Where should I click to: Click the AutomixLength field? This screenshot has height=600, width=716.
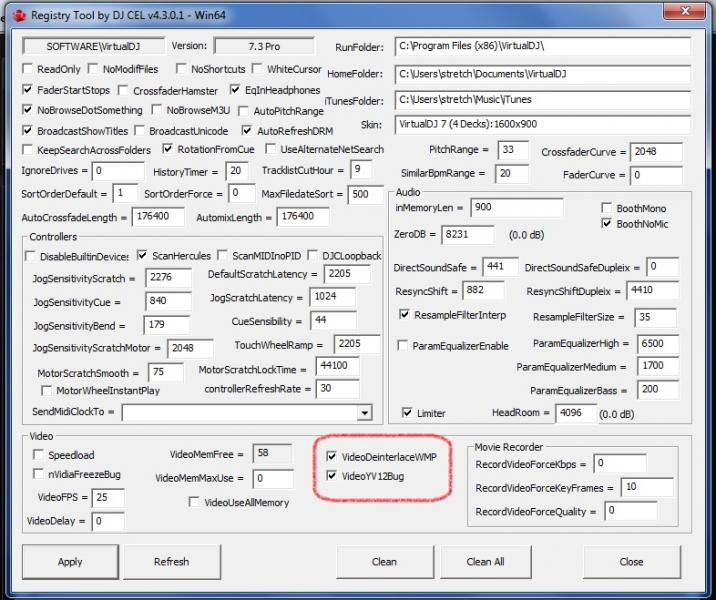(x=302, y=216)
